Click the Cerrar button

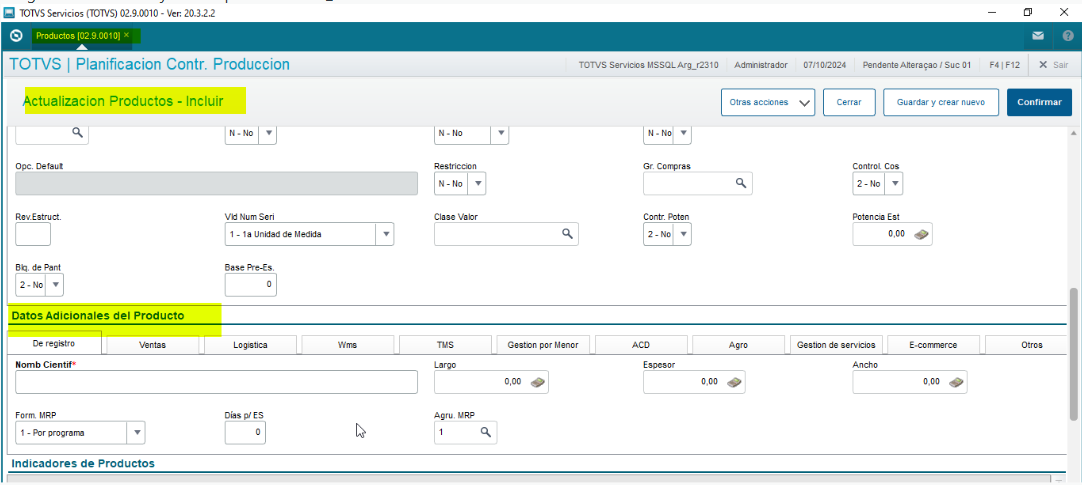coord(849,102)
